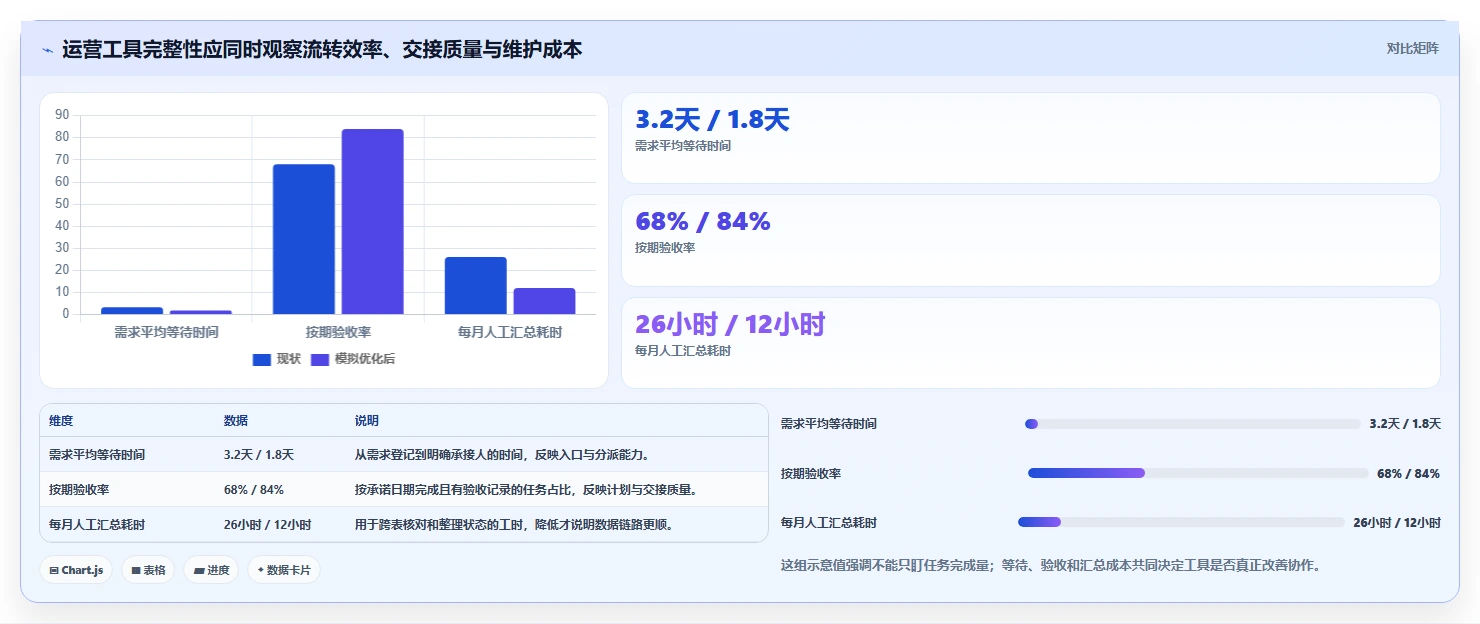Click the 现状 bar for 每月人工汇总耗时
Viewport: 1480px width, 624px height.
pos(476,286)
